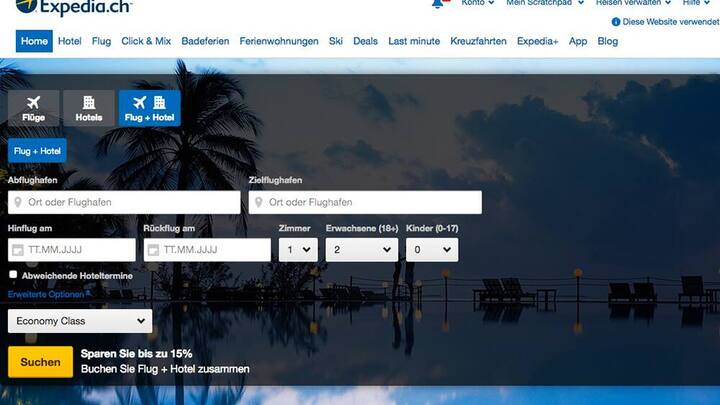This screenshot has height=405, width=720.
Task: Focus the Rückflug am date field
Action: coord(207,250)
